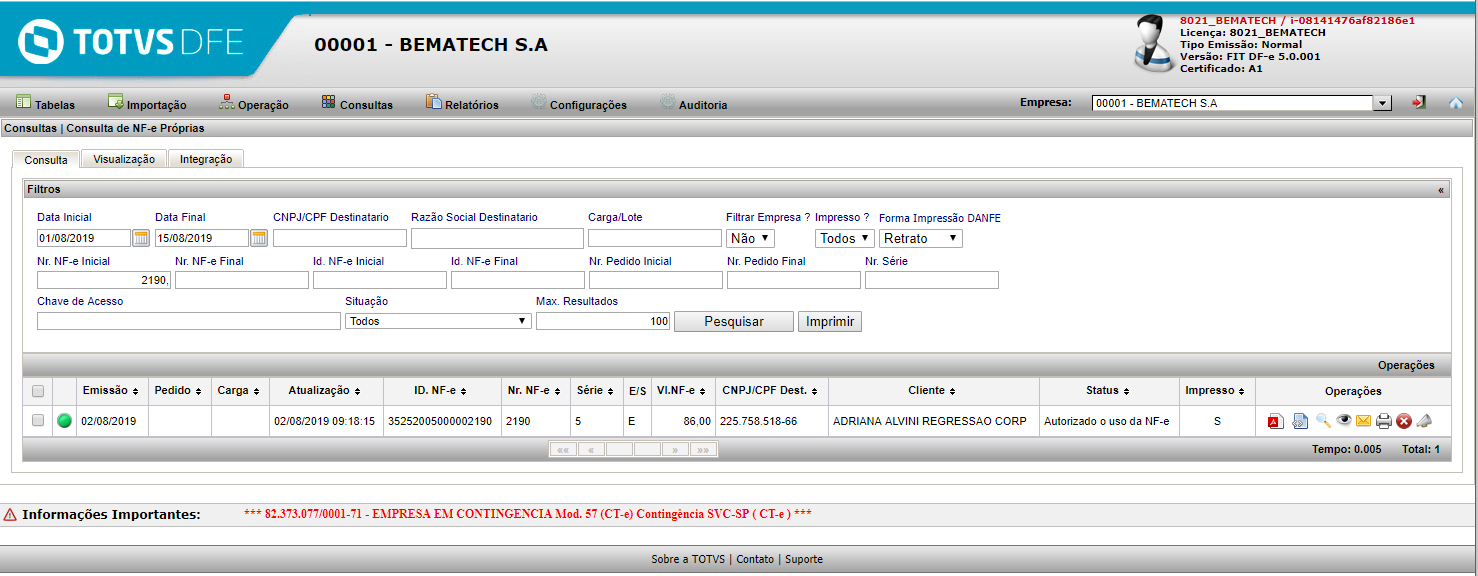Focus the Nr. NF-e Inicial field with 2190

(x=104, y=280)
